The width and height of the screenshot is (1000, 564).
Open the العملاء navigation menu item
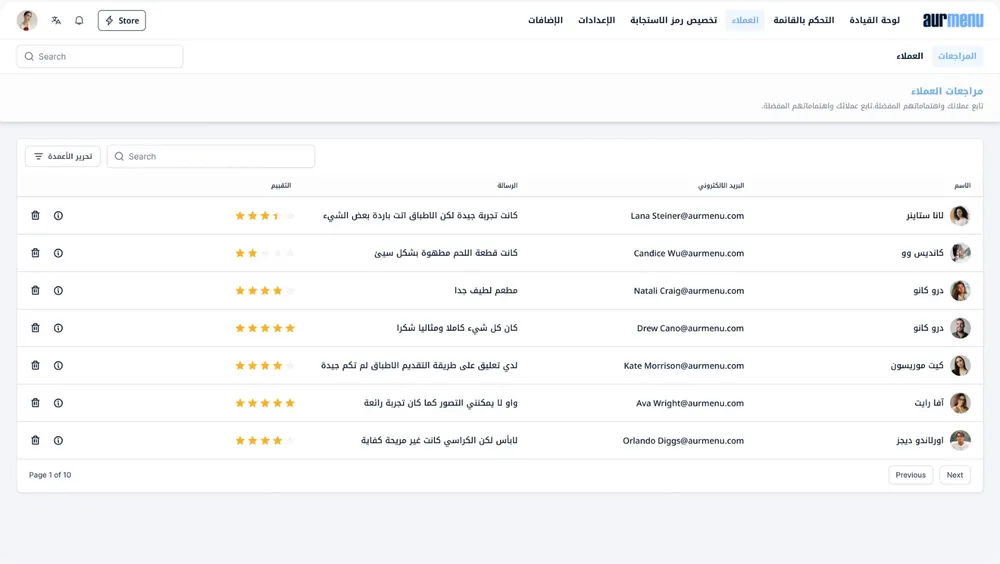745,20
